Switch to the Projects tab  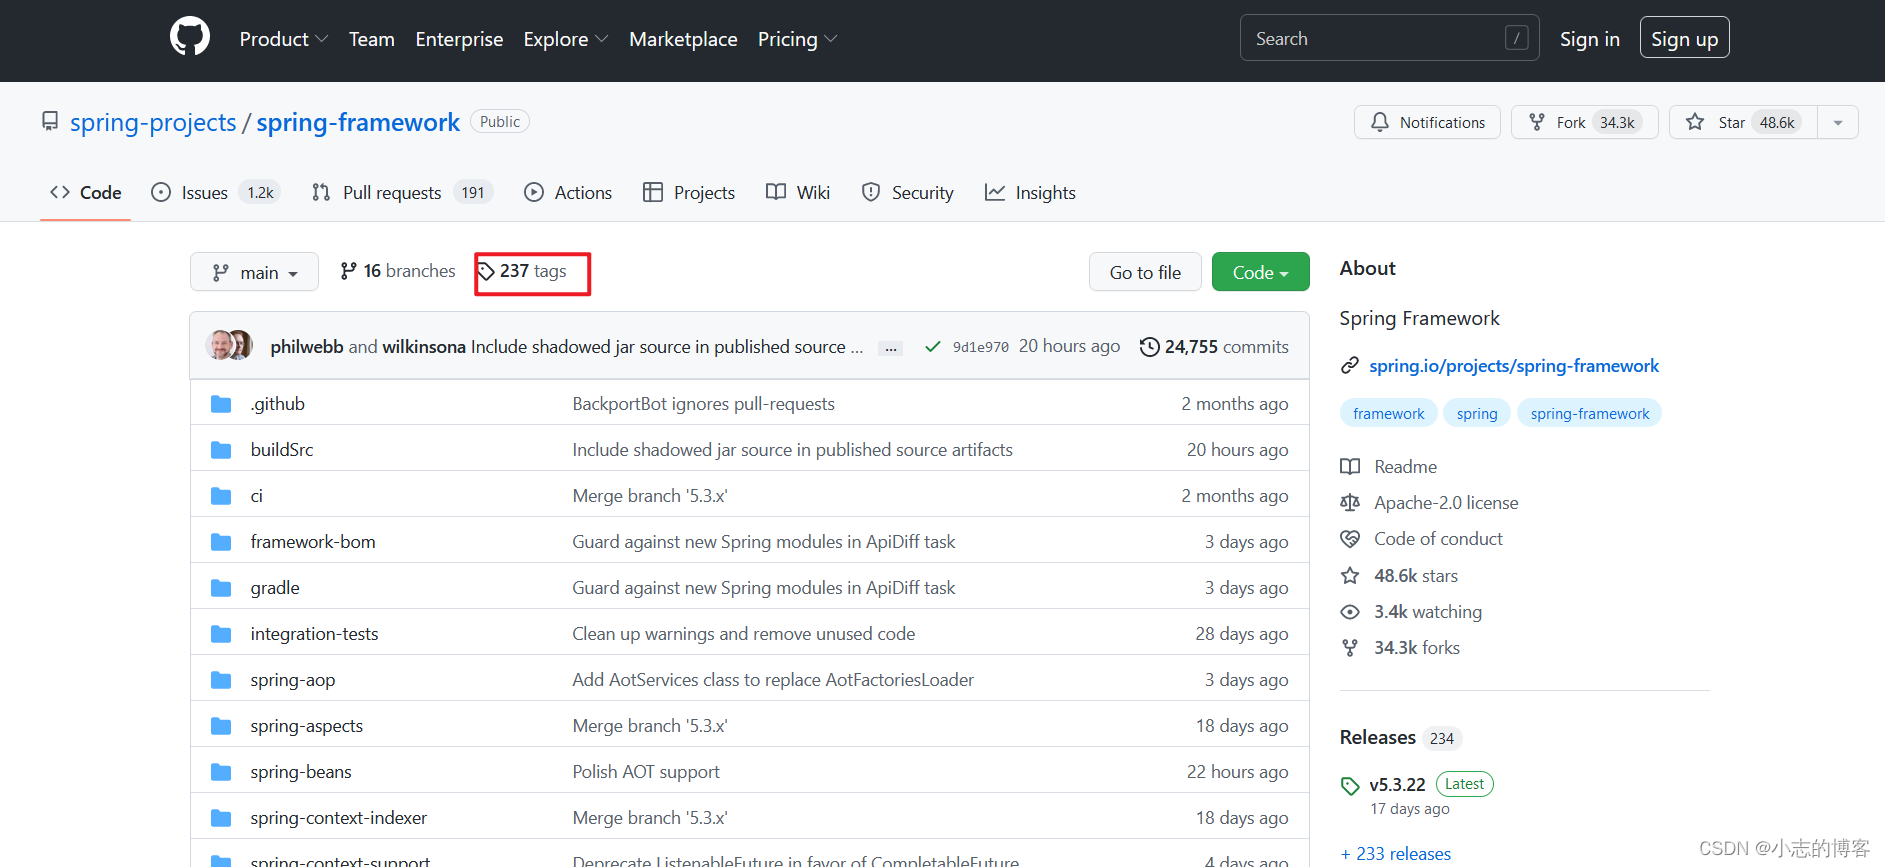pyautogui.click(x=689, y=193)
